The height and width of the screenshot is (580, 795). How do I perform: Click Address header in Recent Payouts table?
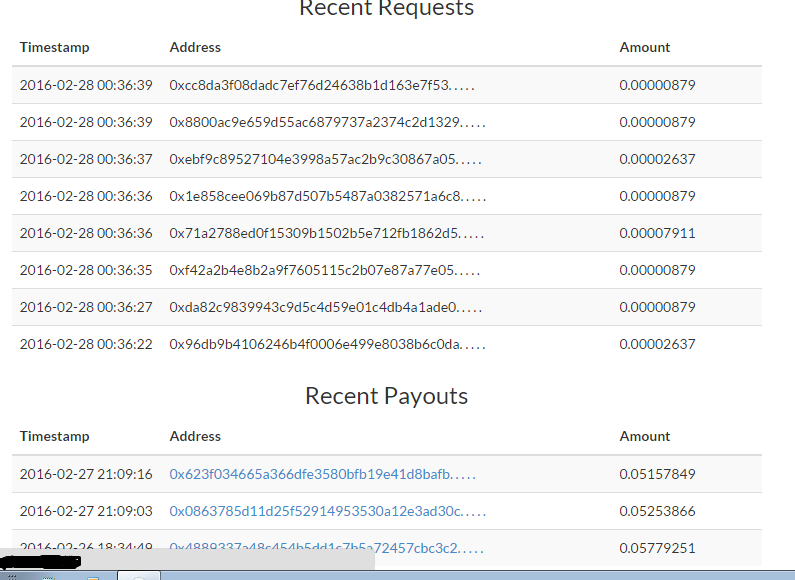pyautogui.click(x=195, y=437)
